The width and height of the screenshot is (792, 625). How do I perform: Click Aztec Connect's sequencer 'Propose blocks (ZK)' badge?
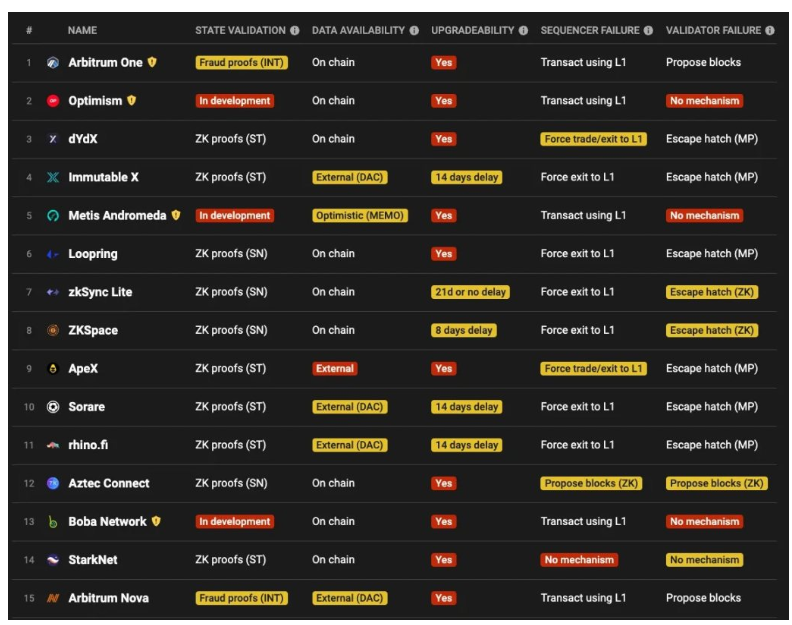click(591, 484)
